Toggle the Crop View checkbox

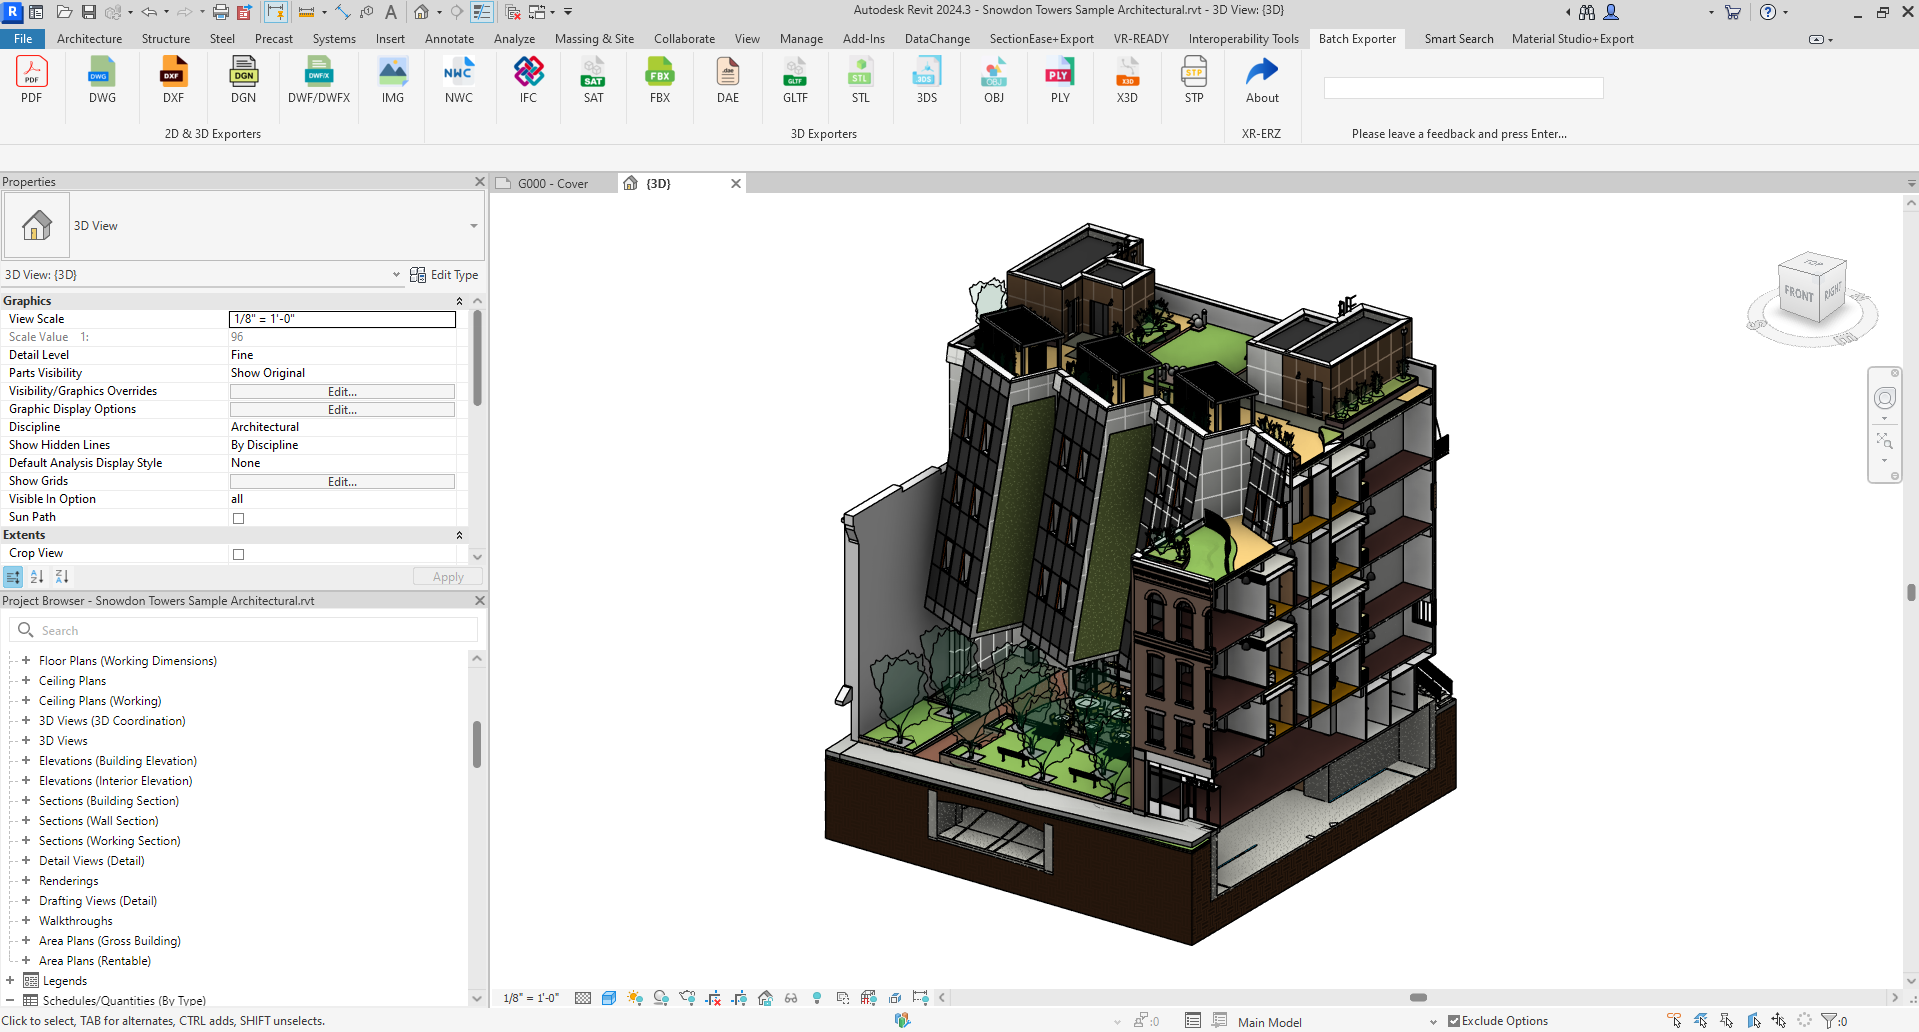coord(238,554)
